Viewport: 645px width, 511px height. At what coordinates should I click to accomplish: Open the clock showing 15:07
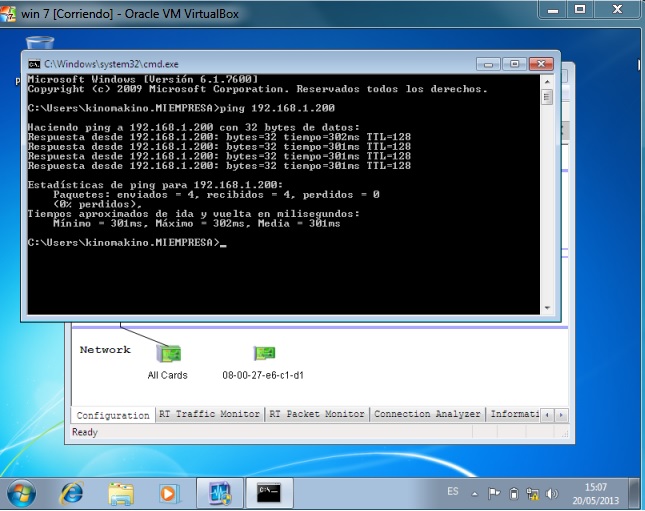tap(596, 494)
